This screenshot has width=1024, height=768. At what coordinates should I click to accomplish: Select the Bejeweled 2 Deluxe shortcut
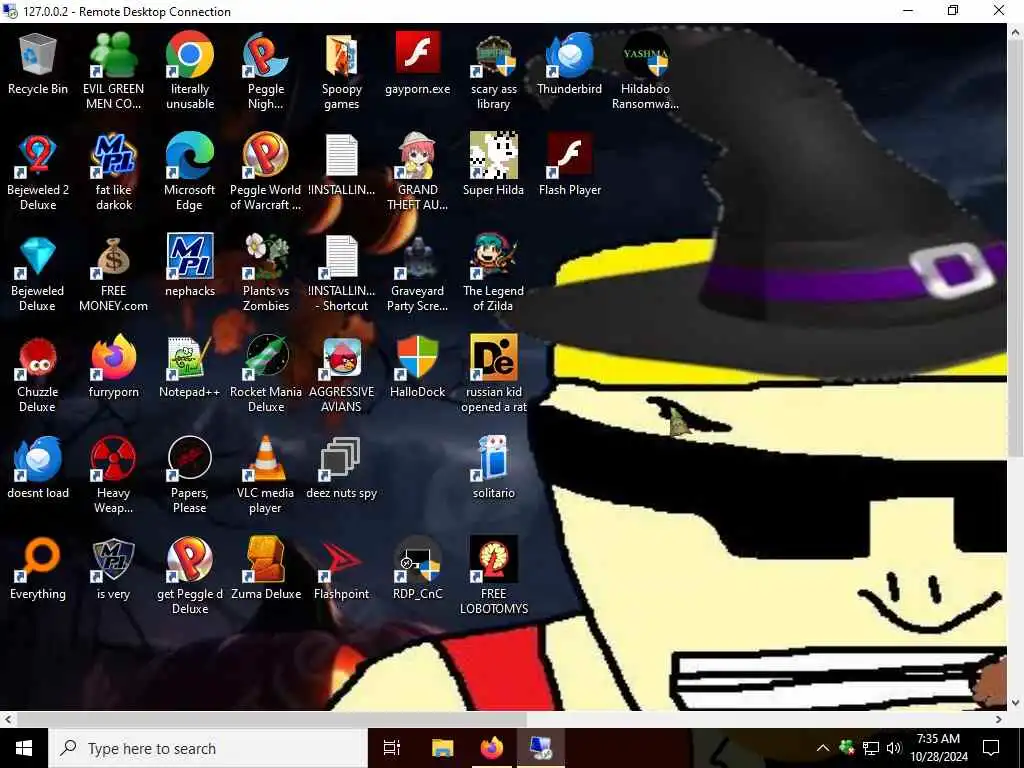(37, 172)
